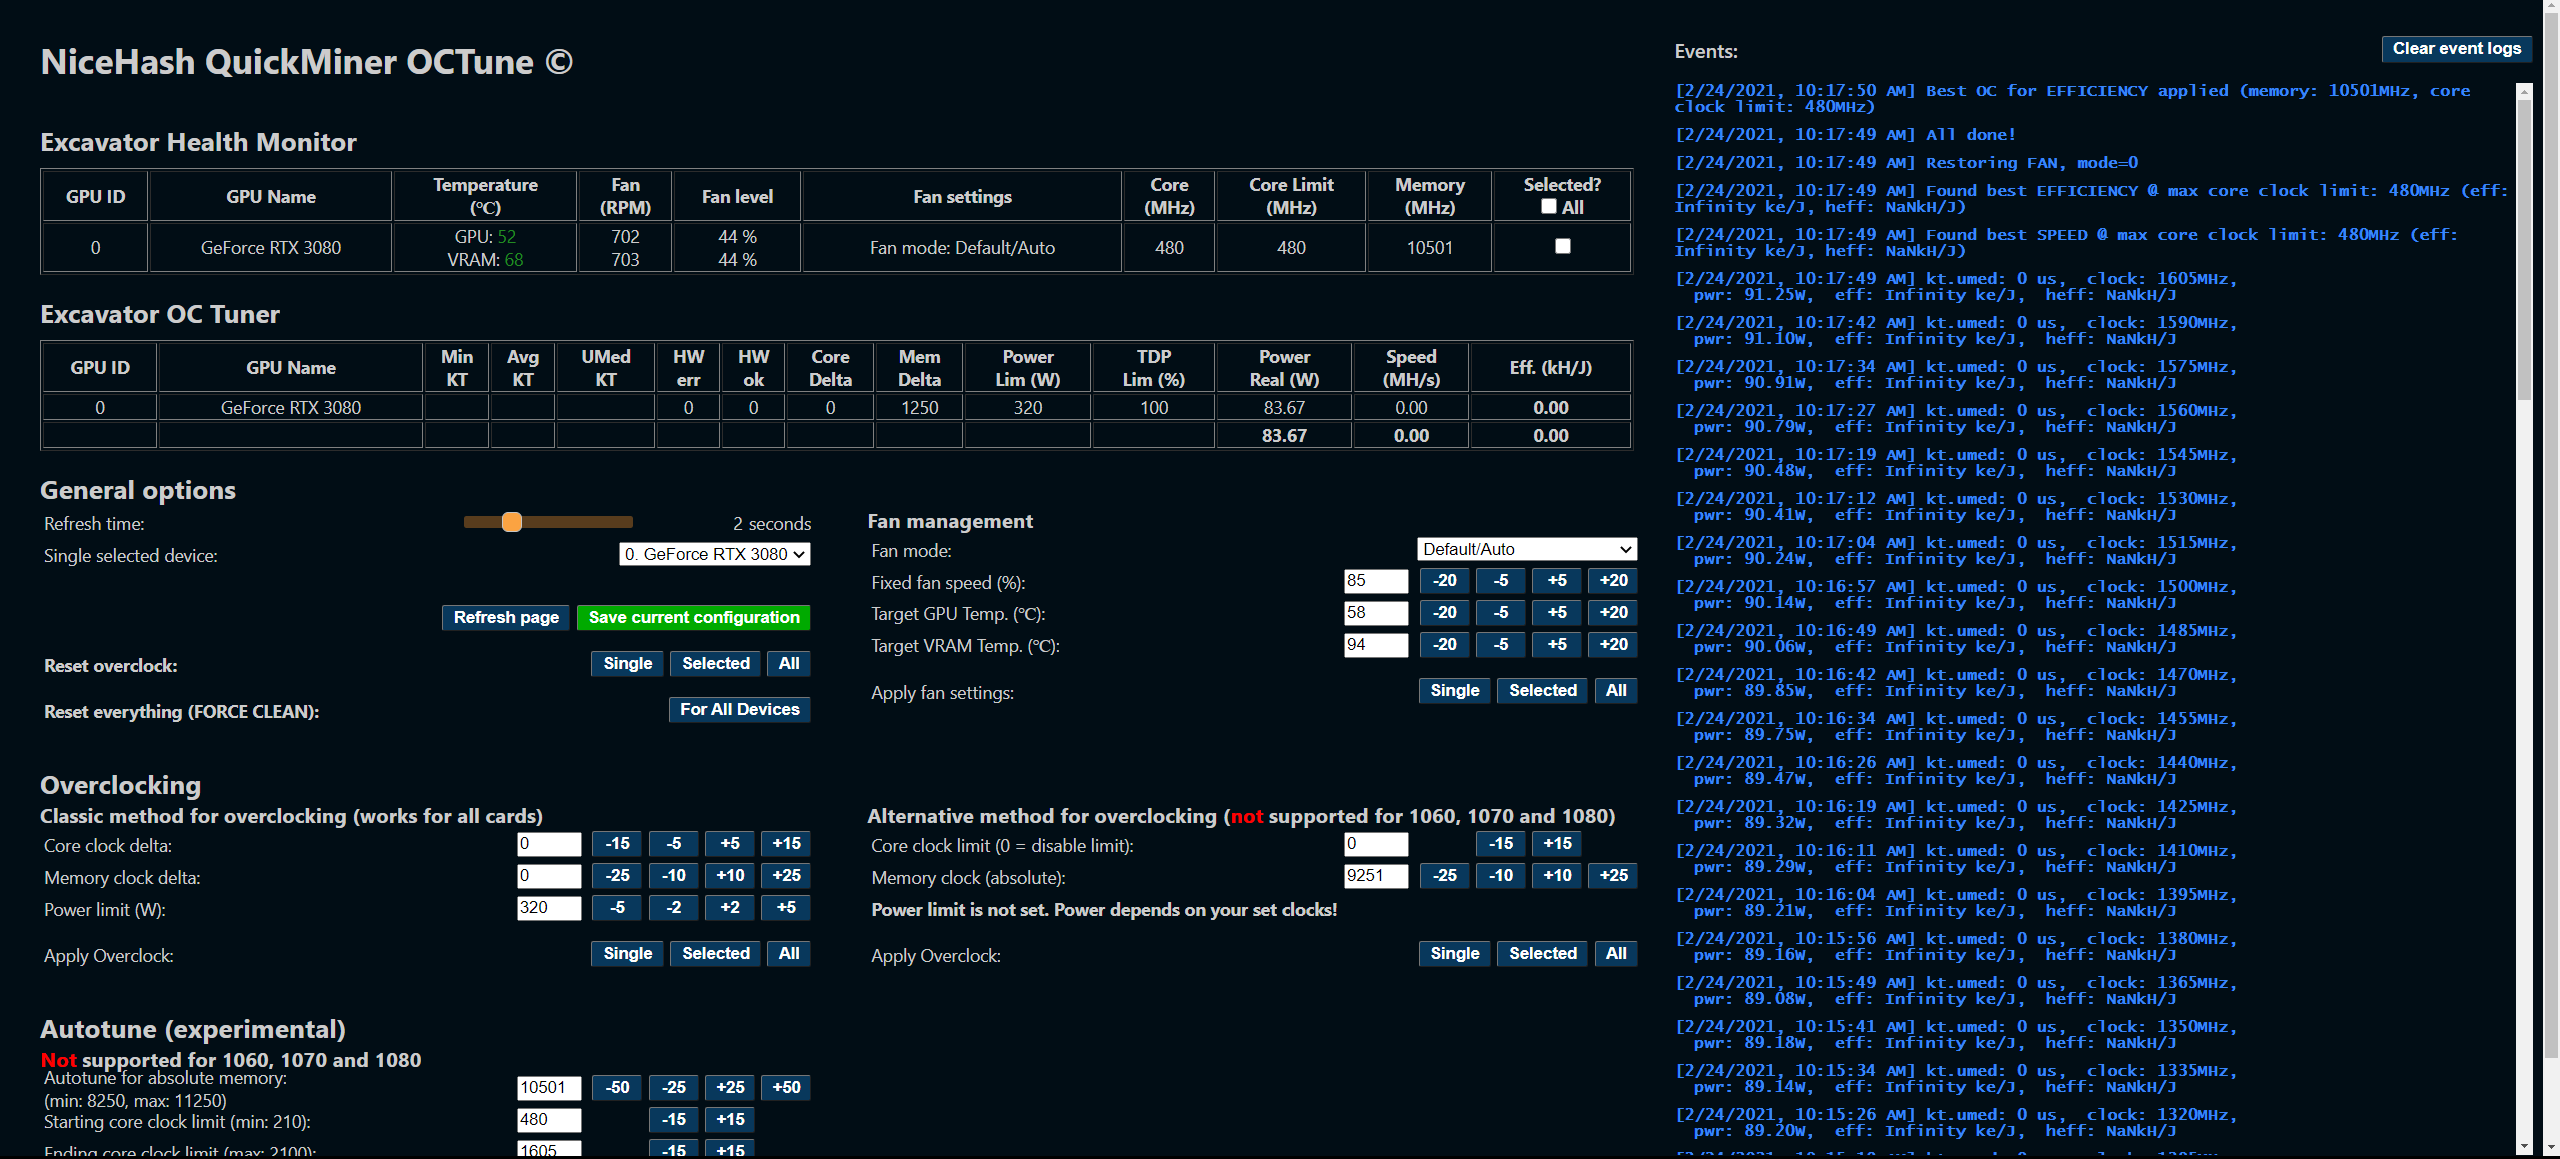Increase Fixed fan speed by +20

(x=1613, y=581)
